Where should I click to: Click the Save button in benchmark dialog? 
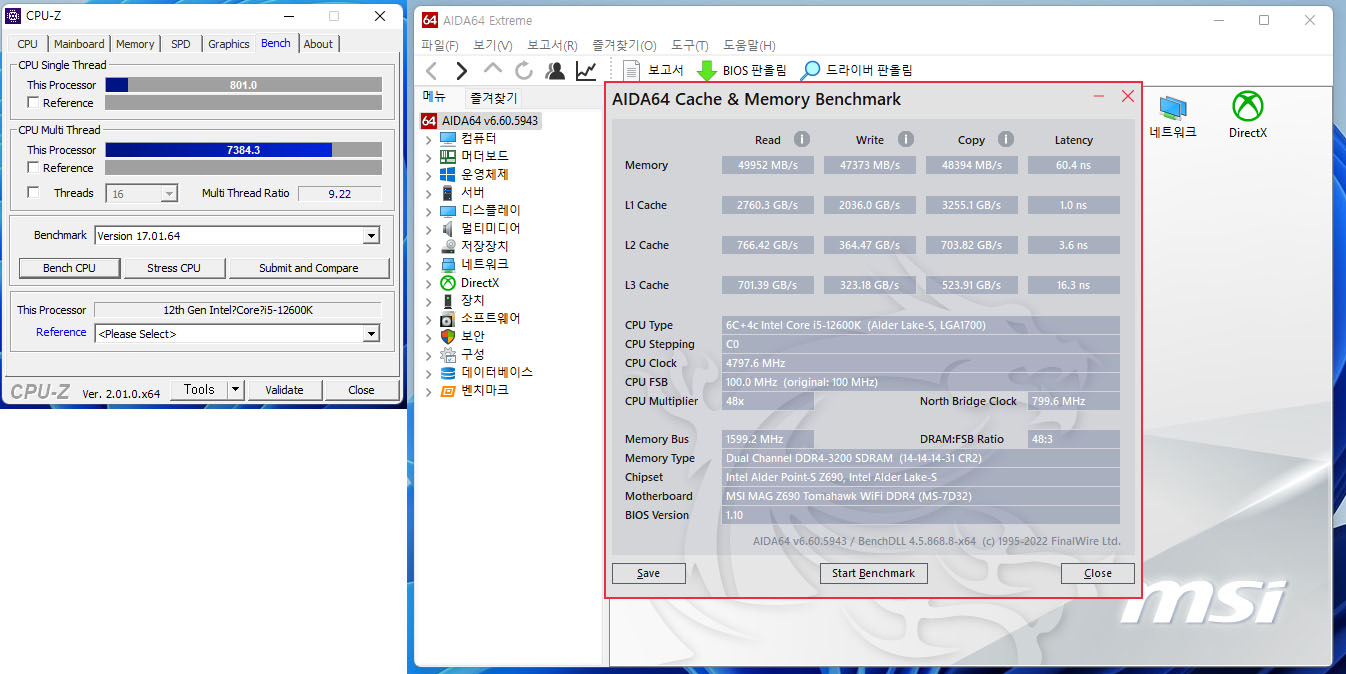(x=648, y=573)
